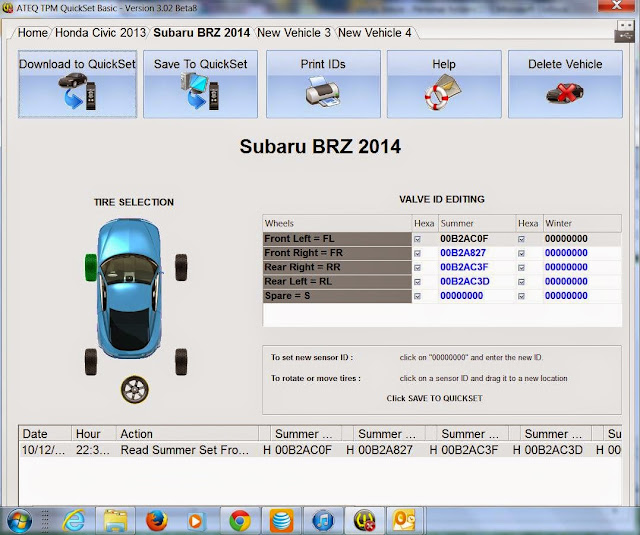Click log value H 00B2AC3D
Screen dimensions: 640x535
[x=548, y=450]
